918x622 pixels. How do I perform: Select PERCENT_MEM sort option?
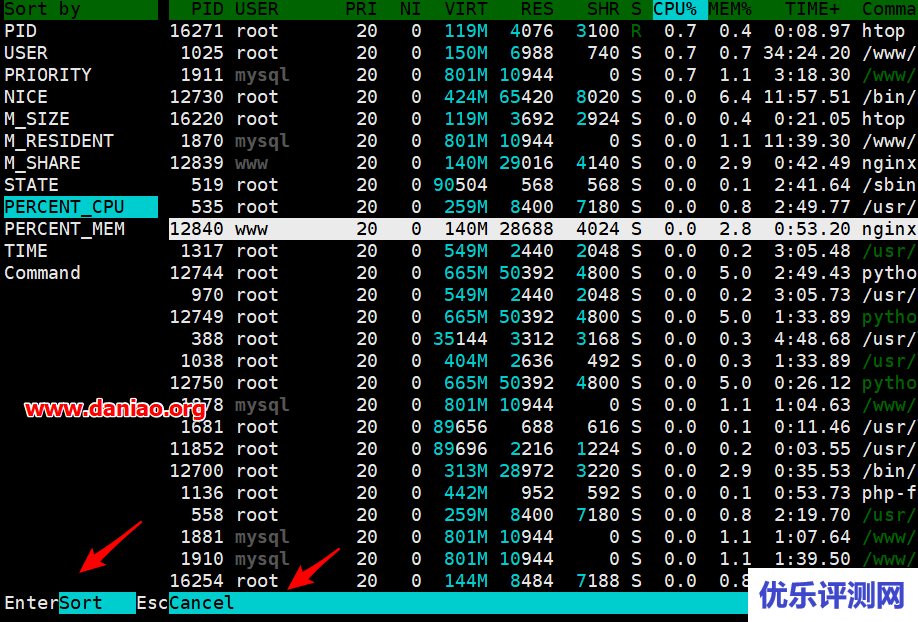[x=64, y=229]
